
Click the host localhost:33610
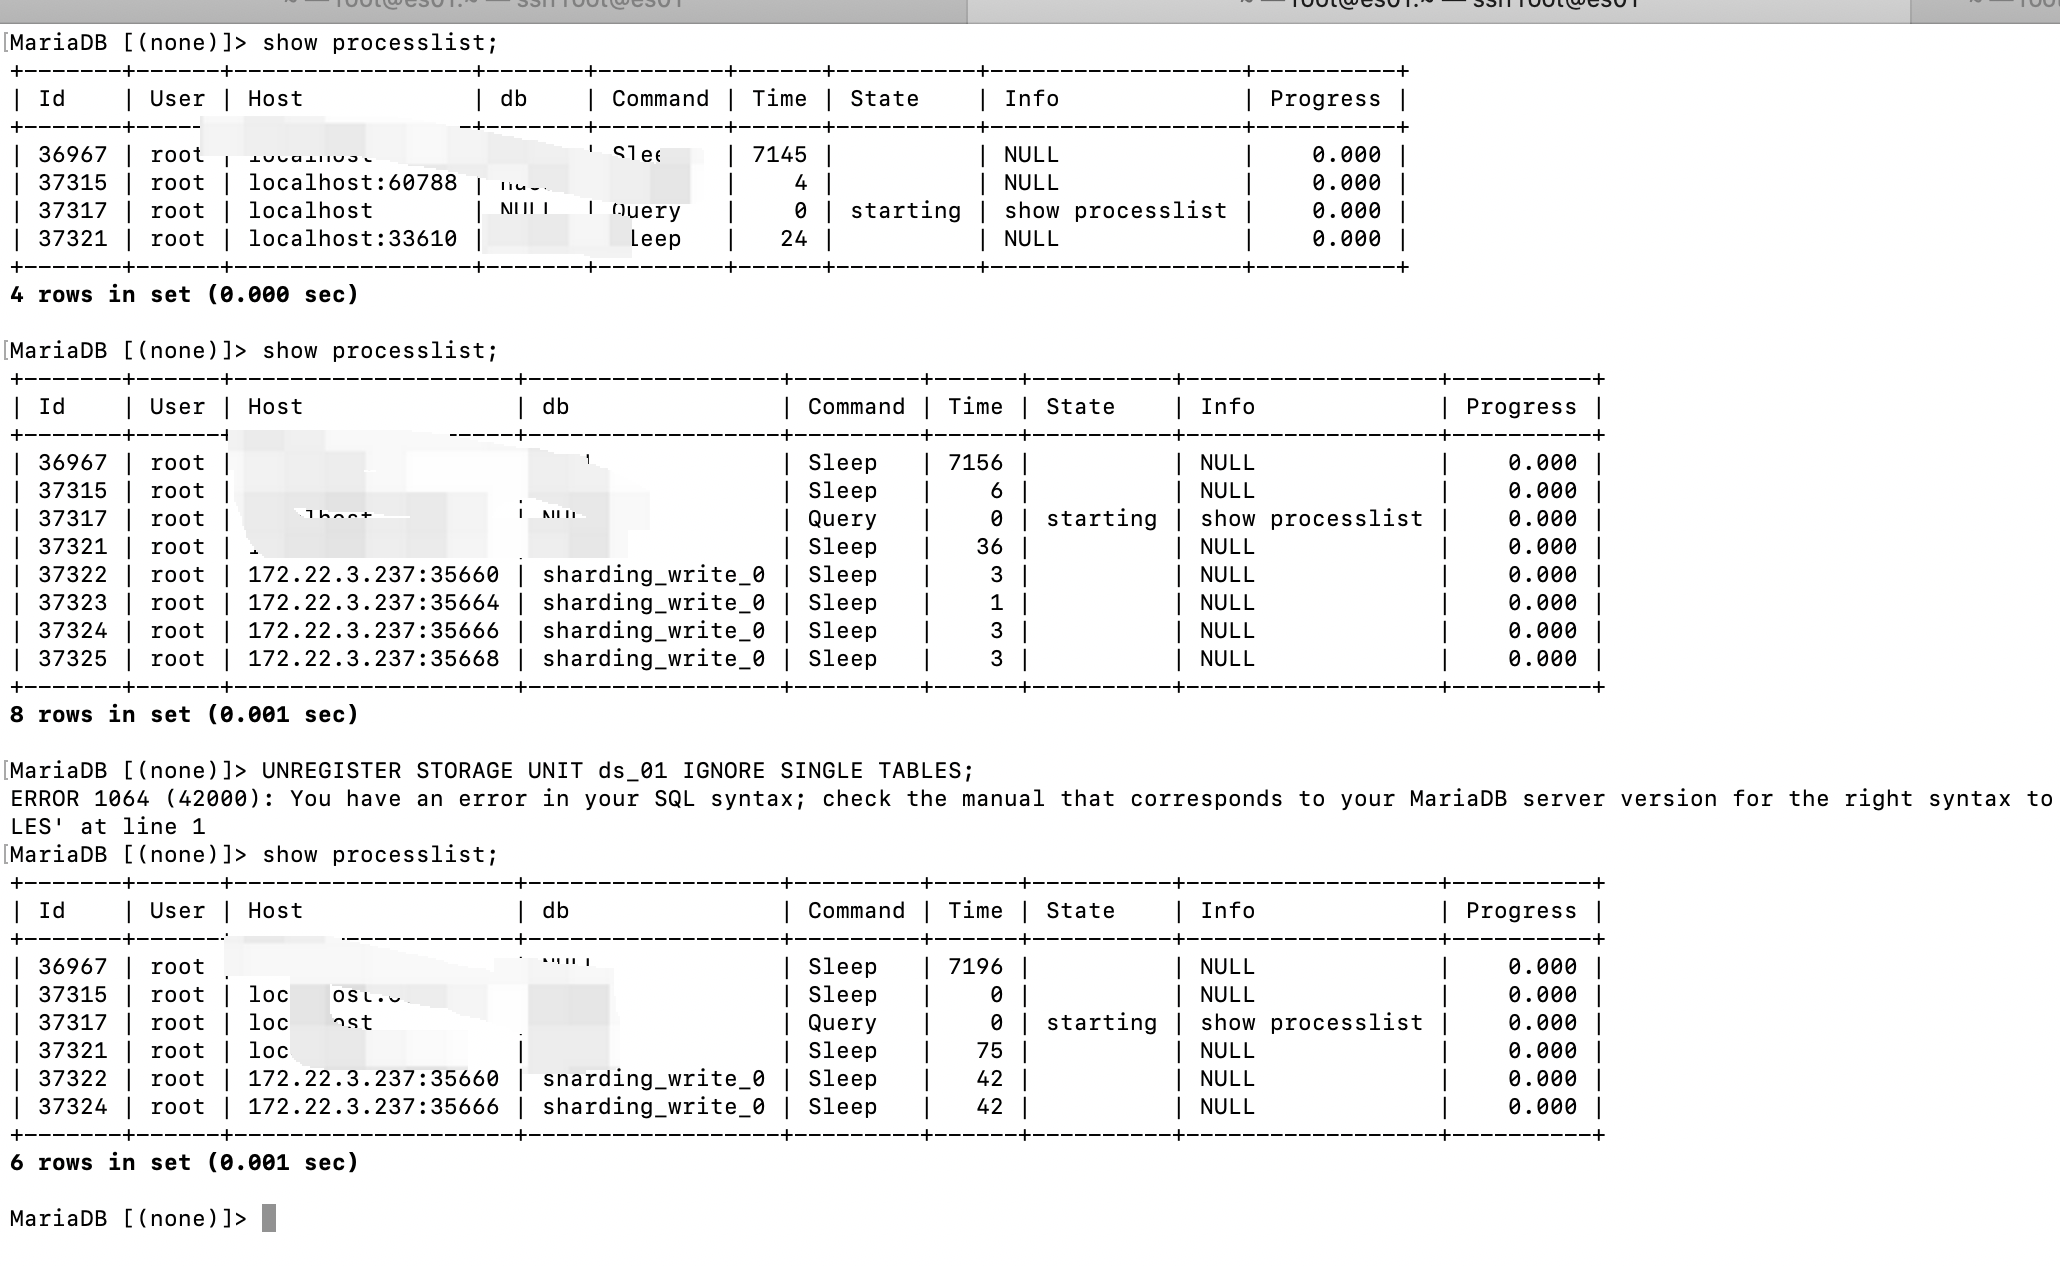(x=352, y=239)
